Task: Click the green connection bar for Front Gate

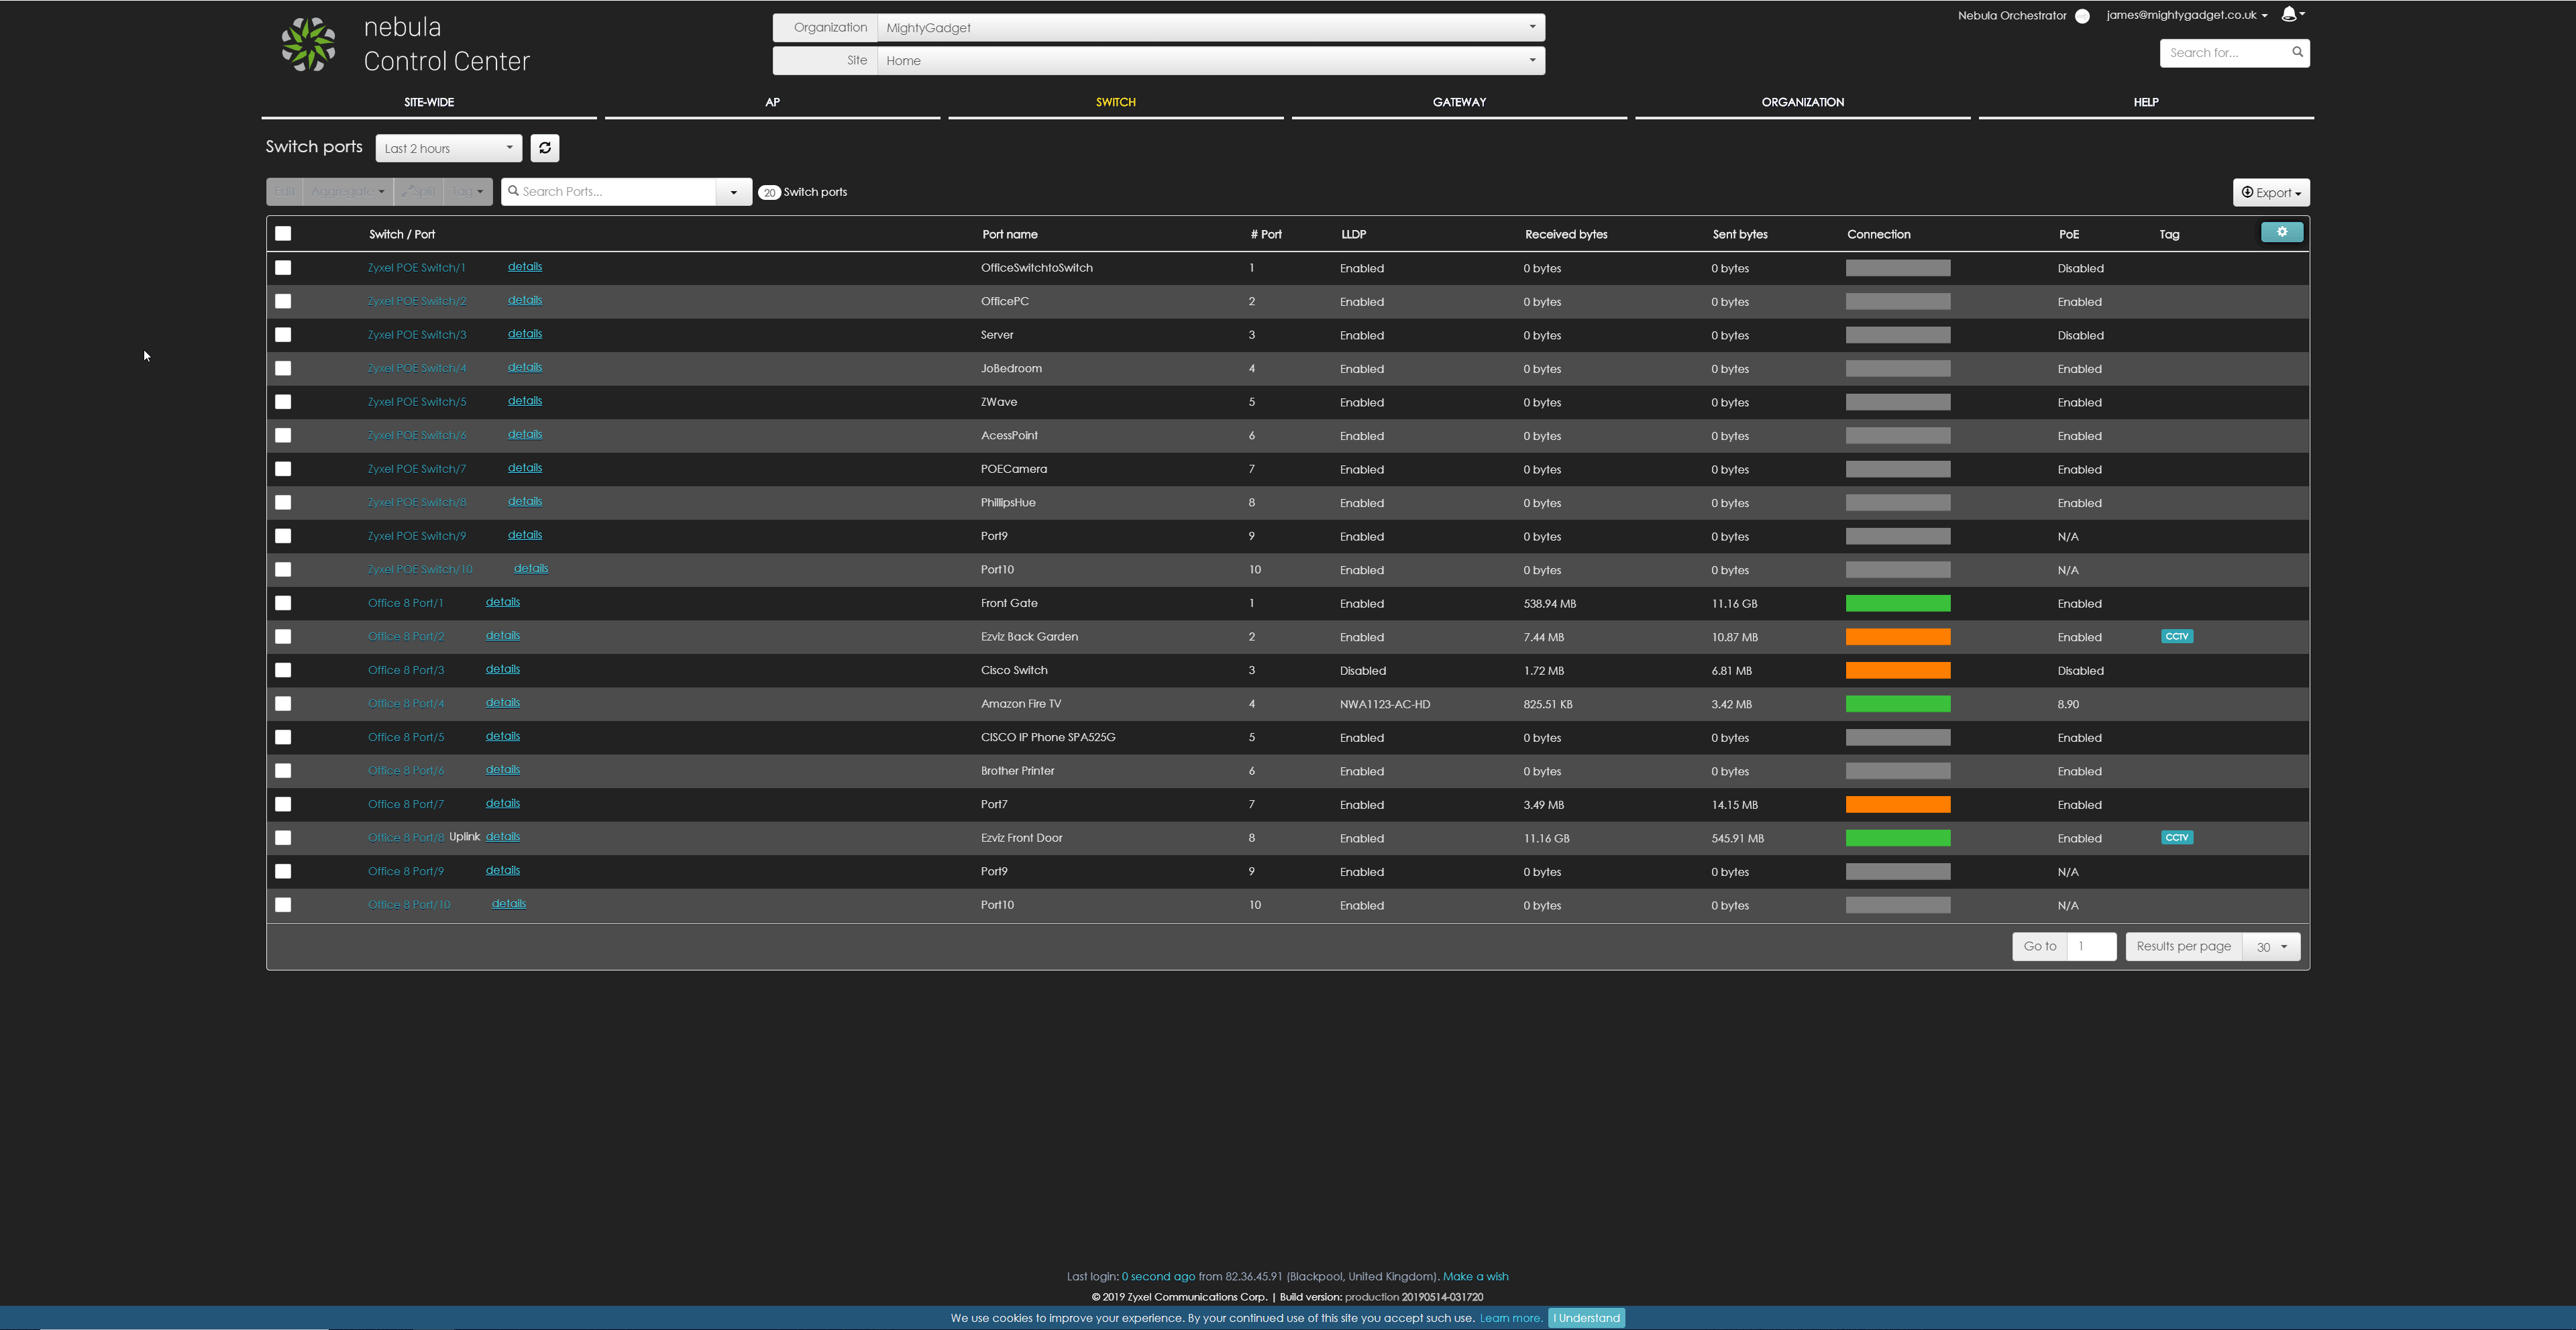Action: click(1897, 603)
